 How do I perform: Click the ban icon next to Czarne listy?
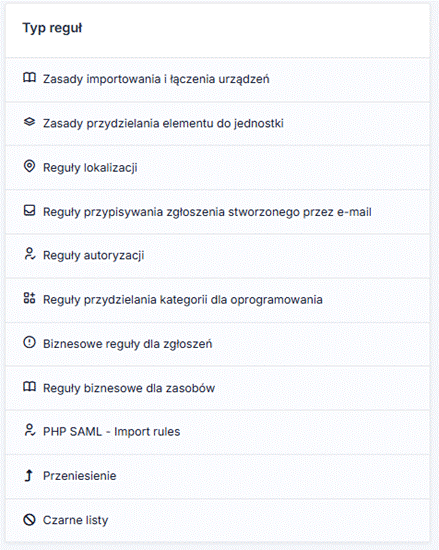click(29, 519)
